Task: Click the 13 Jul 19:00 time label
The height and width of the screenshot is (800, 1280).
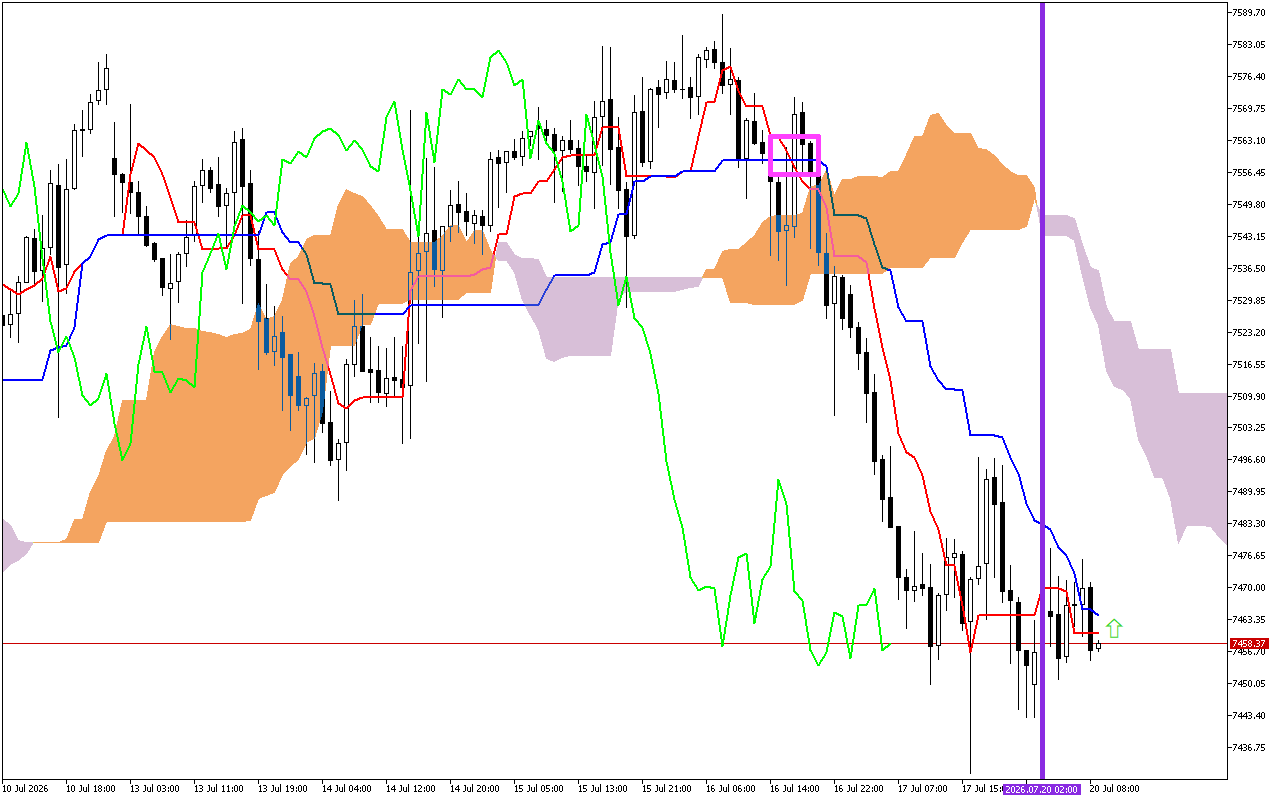Action: coord(282,789)
